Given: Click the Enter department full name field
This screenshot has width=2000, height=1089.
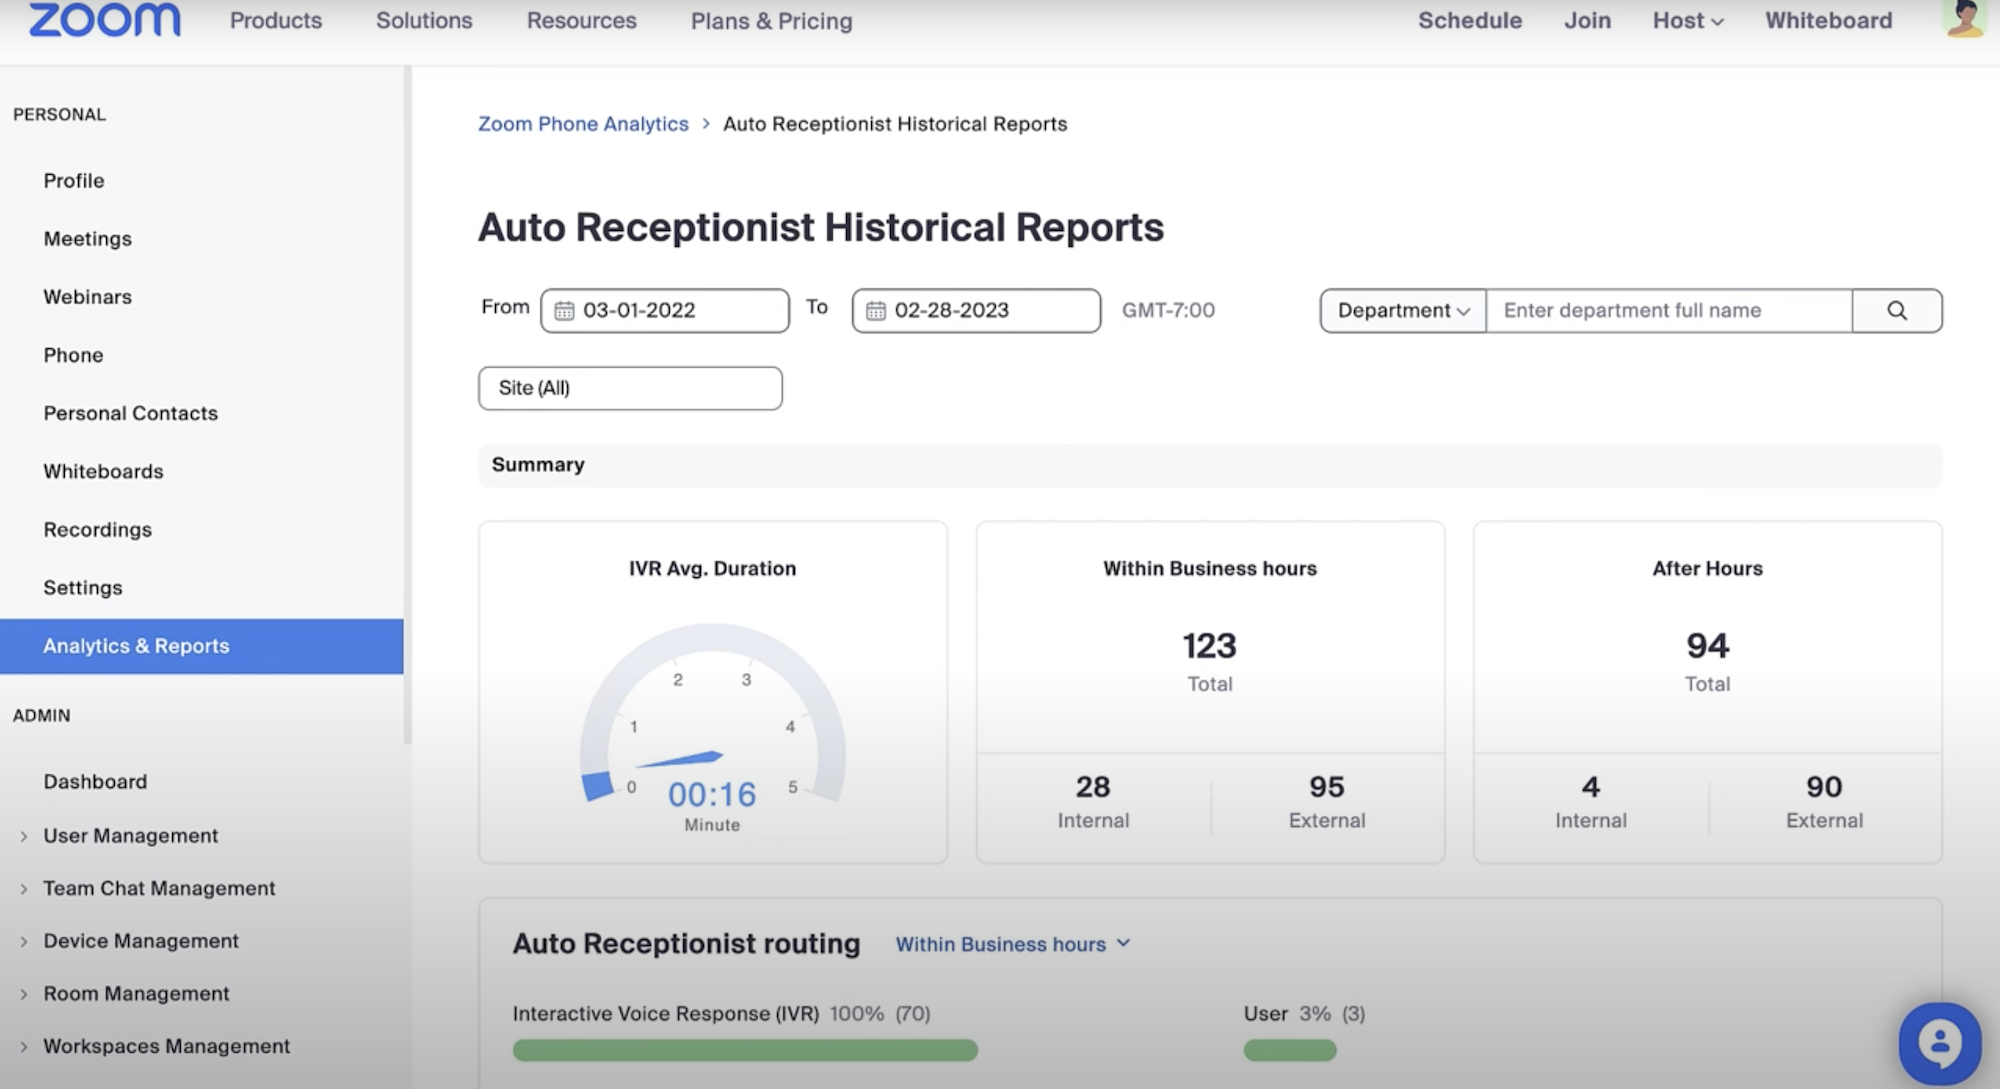Looking at the screenshot, I should [x=1669, y=311].
